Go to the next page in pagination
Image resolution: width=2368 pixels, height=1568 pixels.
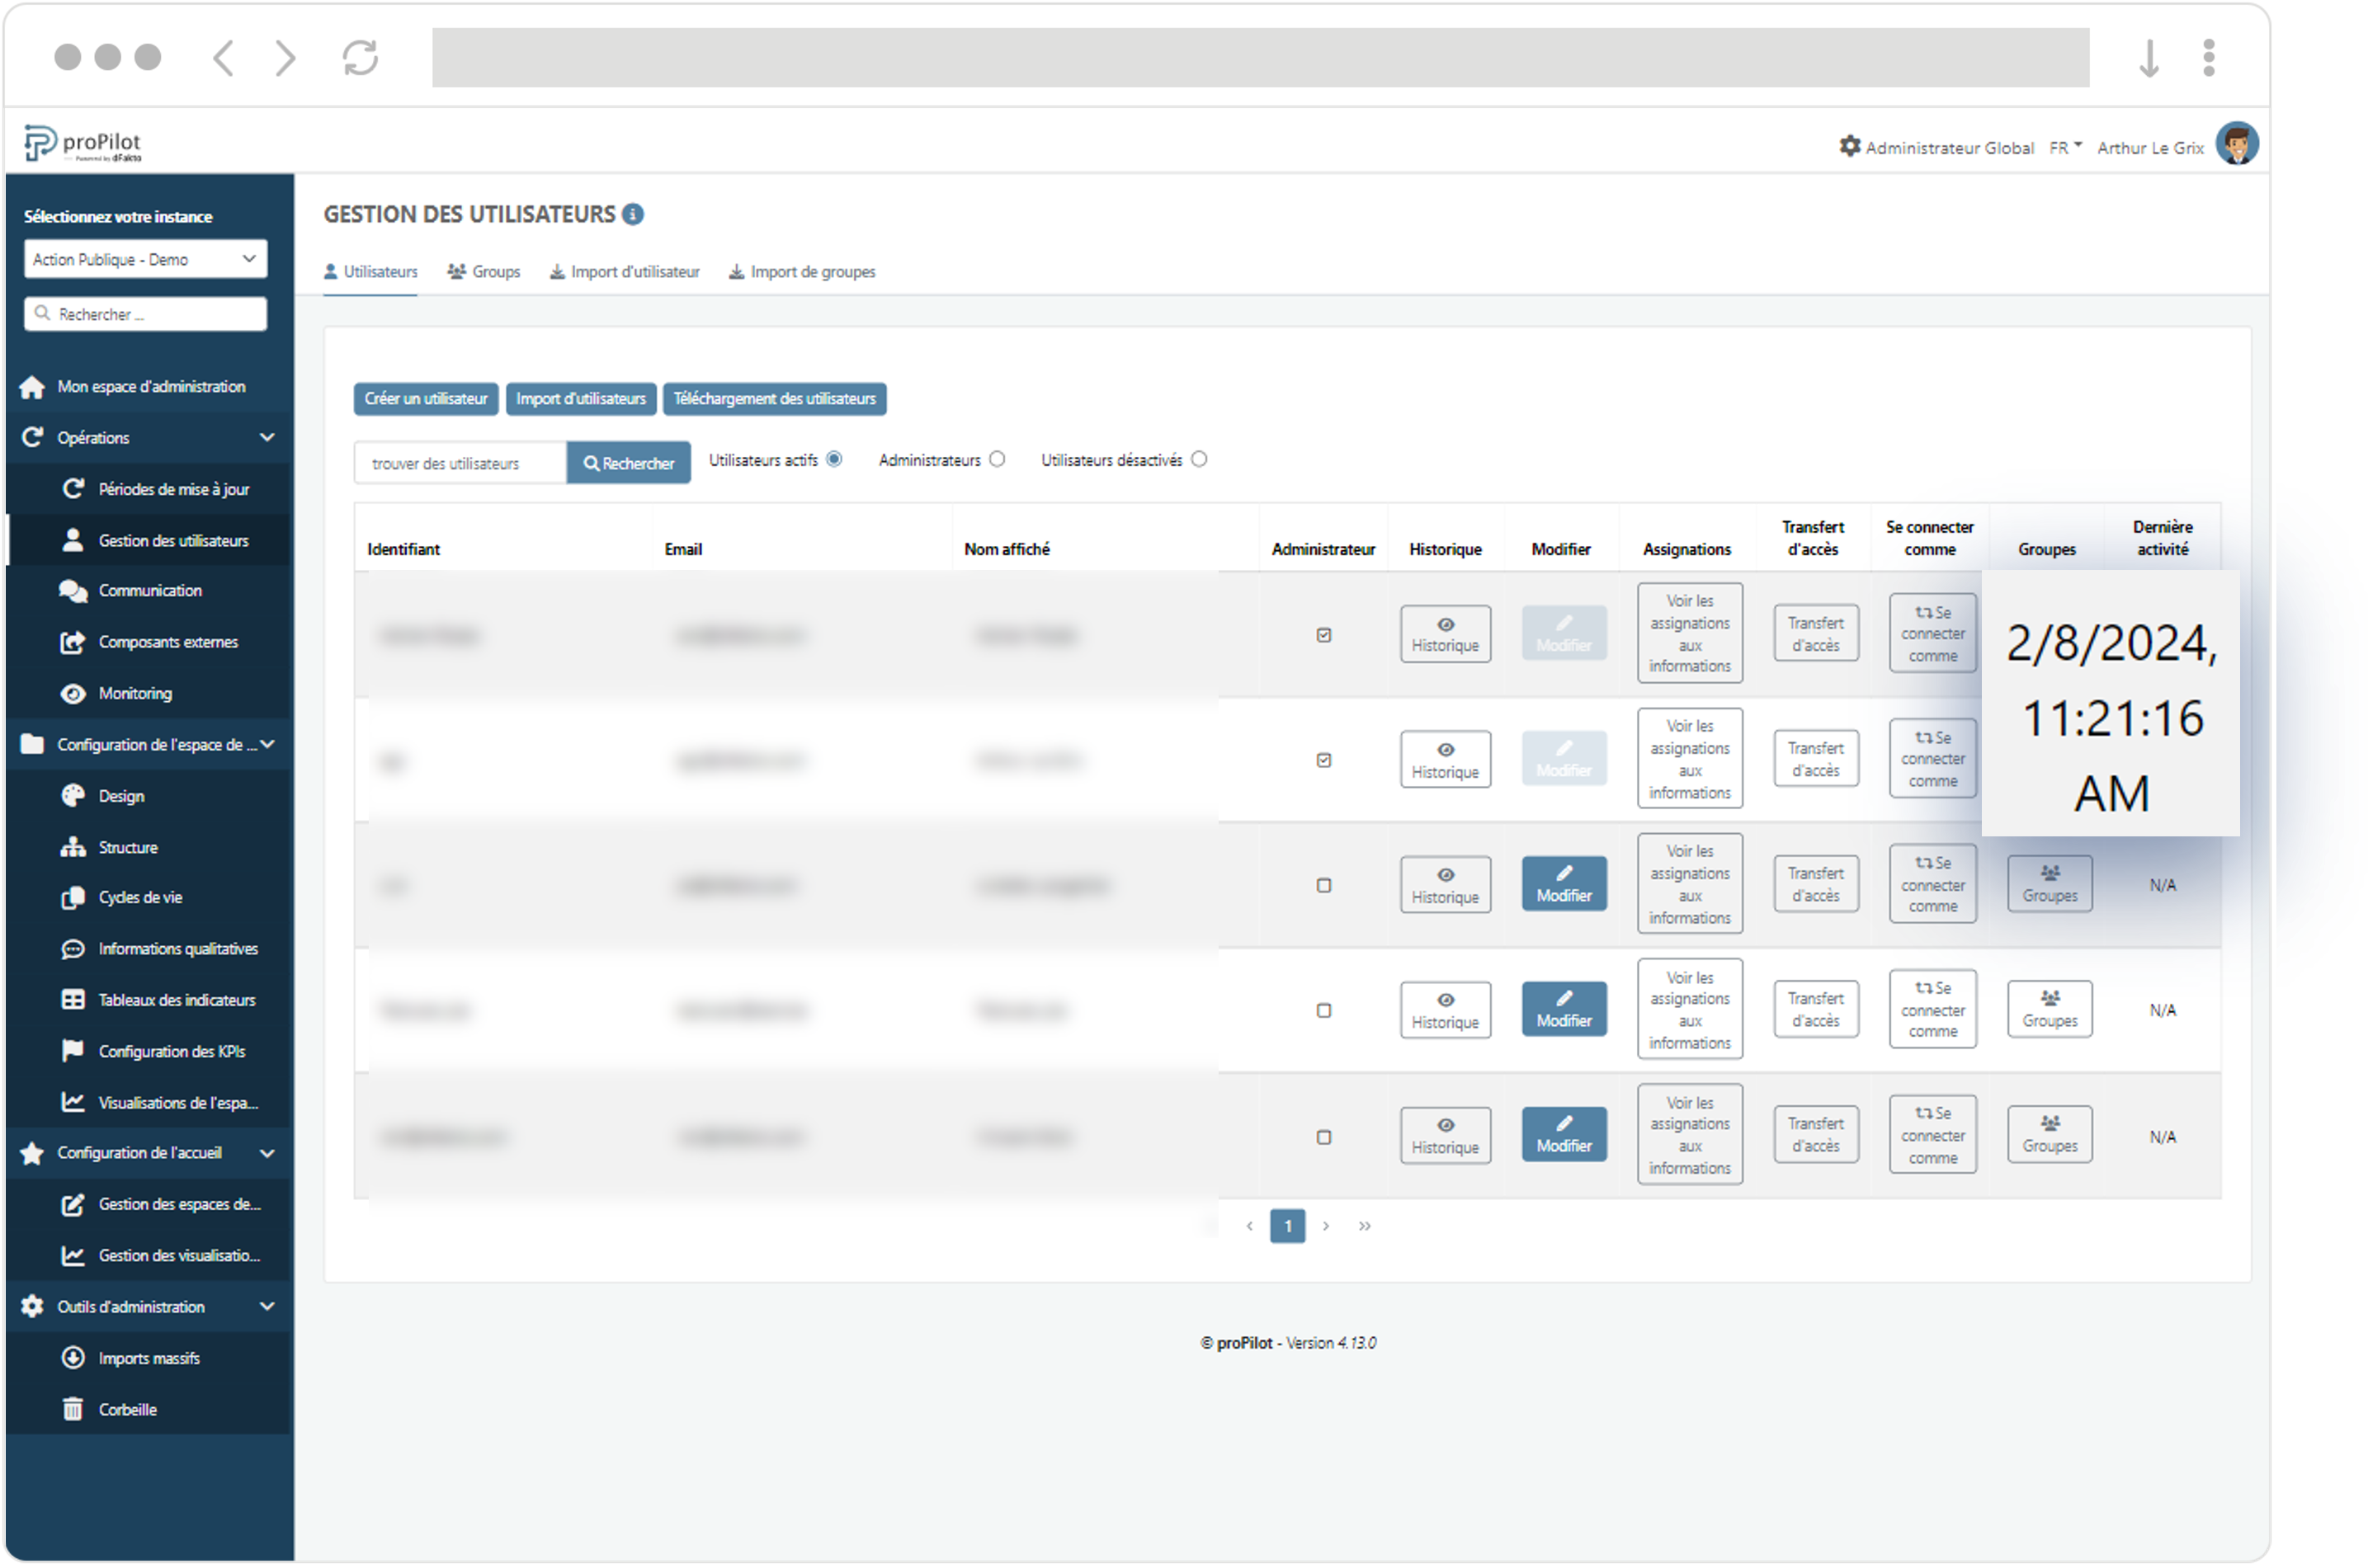tap(1326, 1226)
